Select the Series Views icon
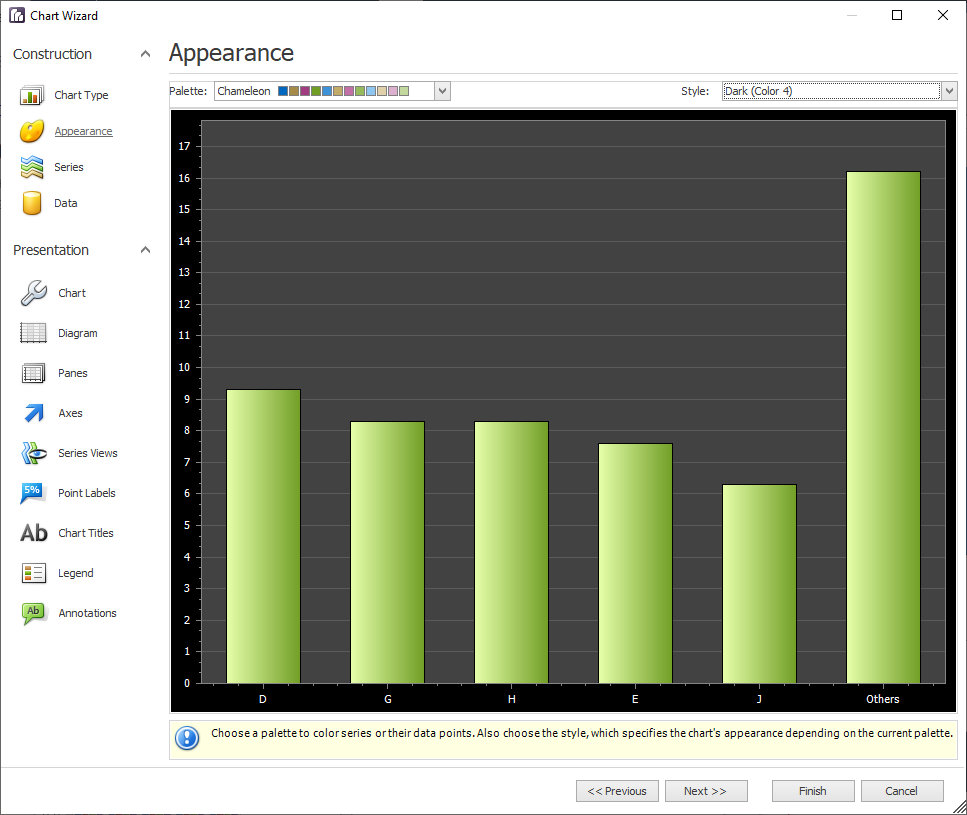This screenshot has height=815, width=967. 32,452
